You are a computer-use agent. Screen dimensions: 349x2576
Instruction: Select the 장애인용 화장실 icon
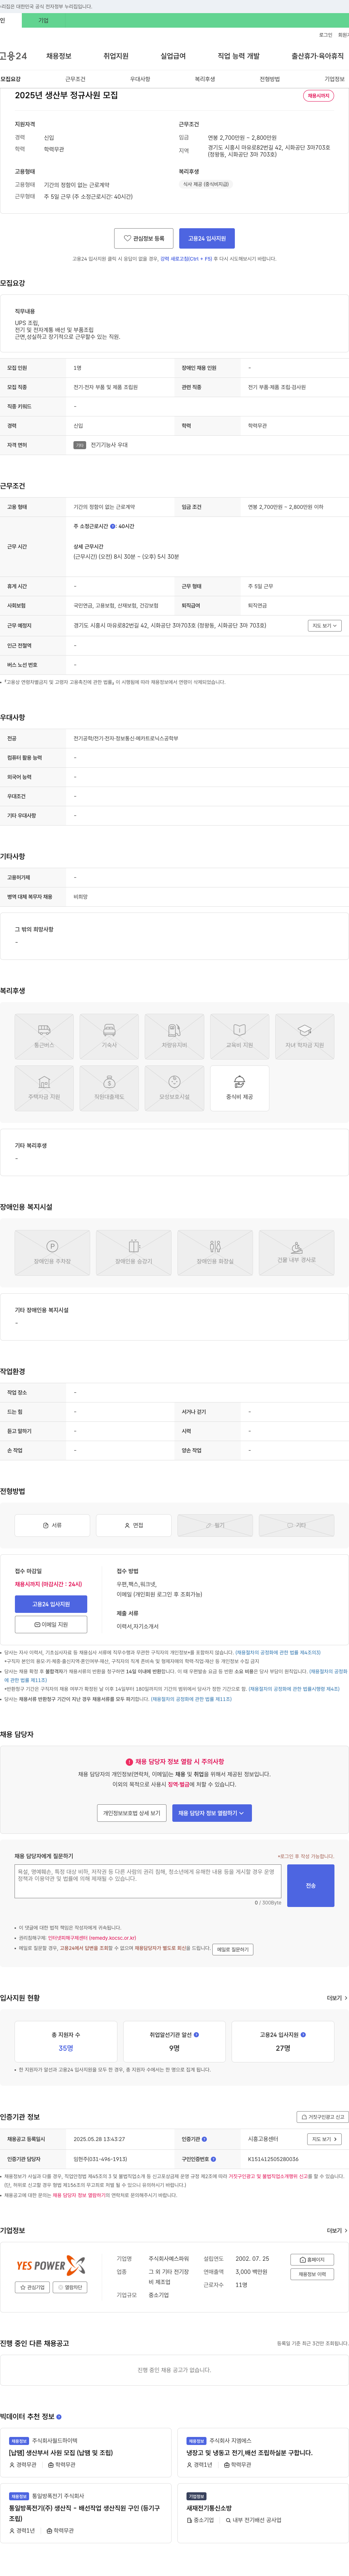coord(215,1252)
